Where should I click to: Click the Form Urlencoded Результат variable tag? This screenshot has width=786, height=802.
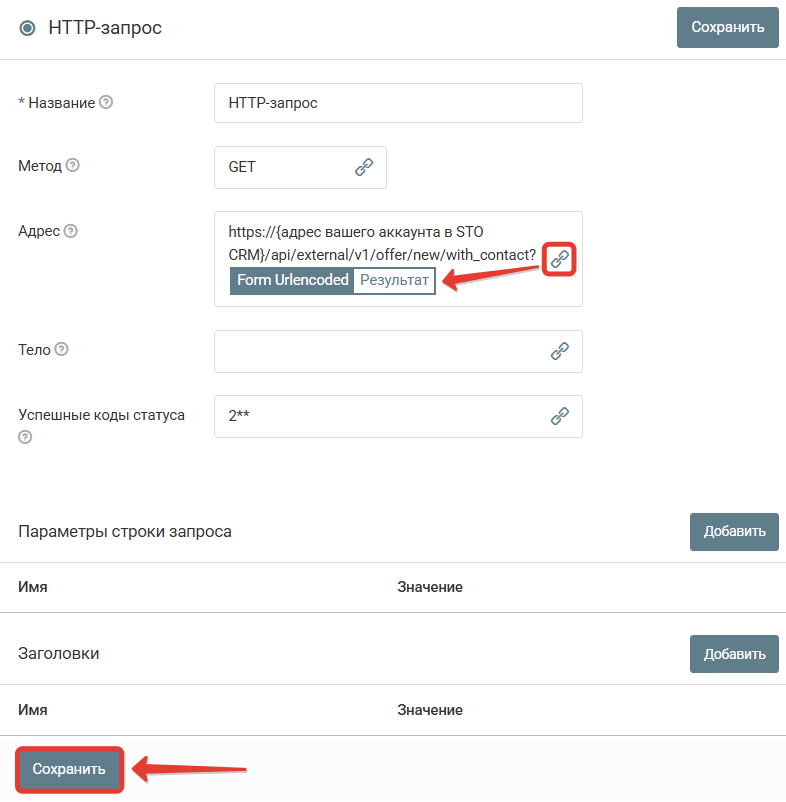(332, 280)
